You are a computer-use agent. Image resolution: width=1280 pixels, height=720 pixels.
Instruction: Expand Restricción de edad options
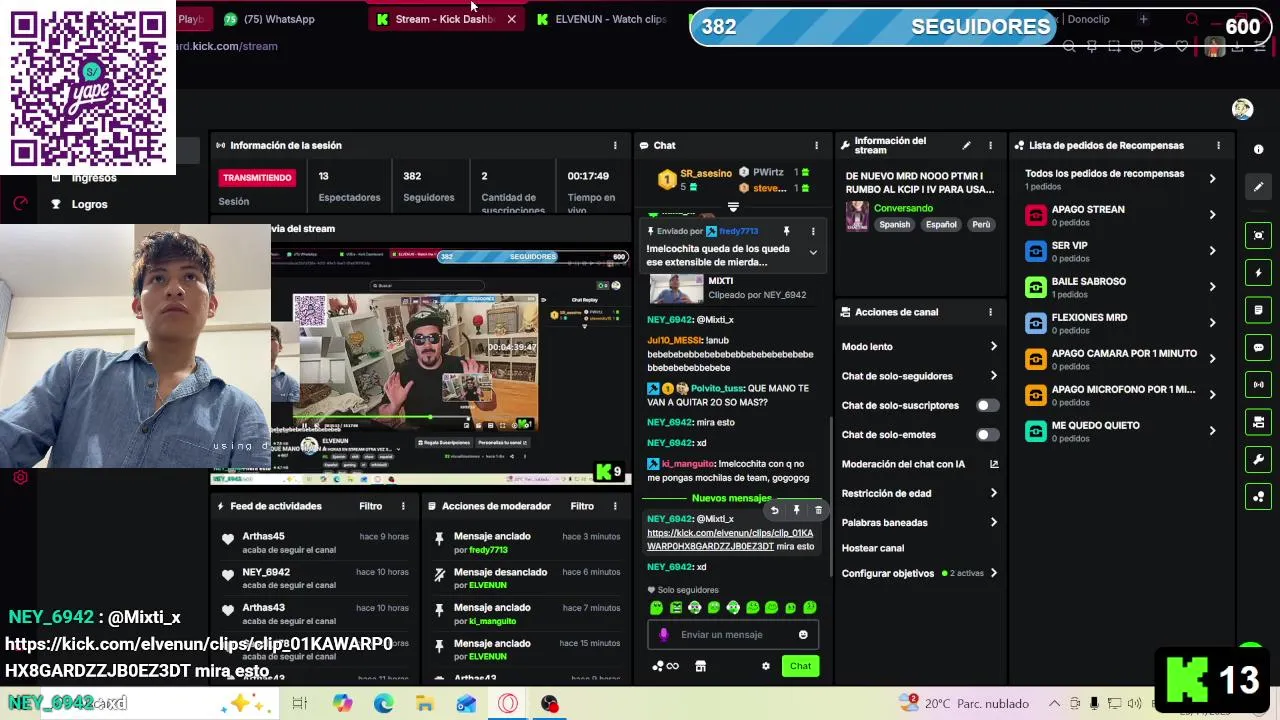[x=994, y=493]
